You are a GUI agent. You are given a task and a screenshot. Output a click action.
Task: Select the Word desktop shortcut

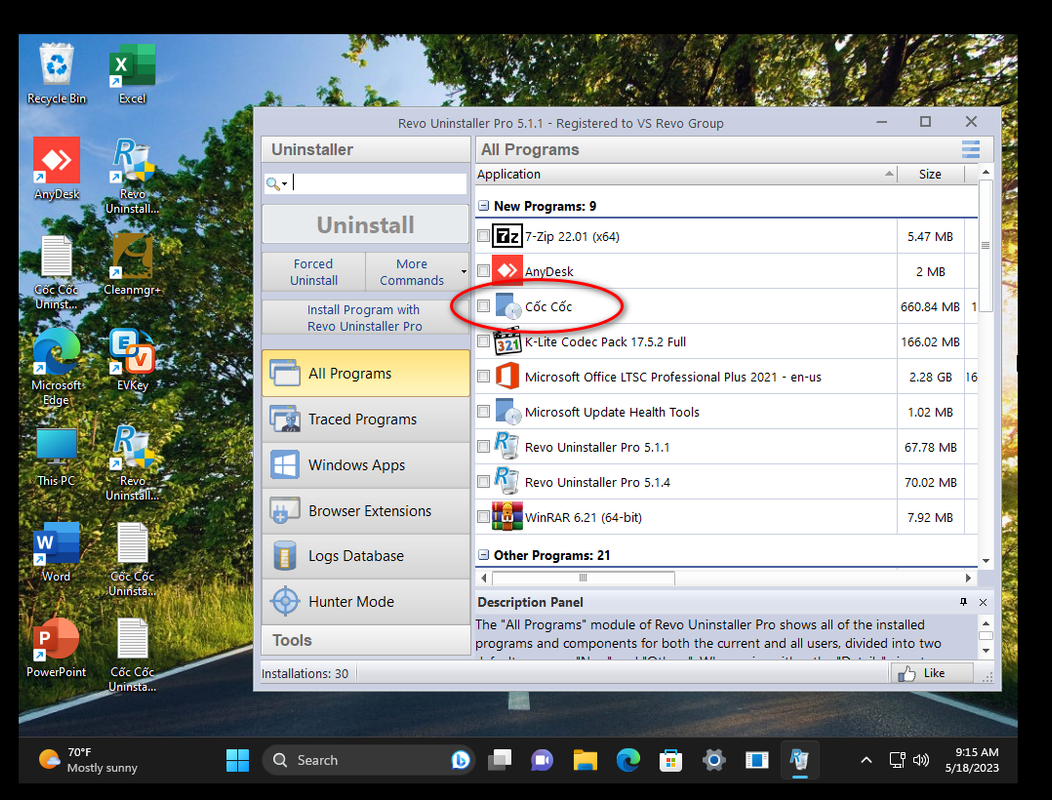click(x=56, y=552)
